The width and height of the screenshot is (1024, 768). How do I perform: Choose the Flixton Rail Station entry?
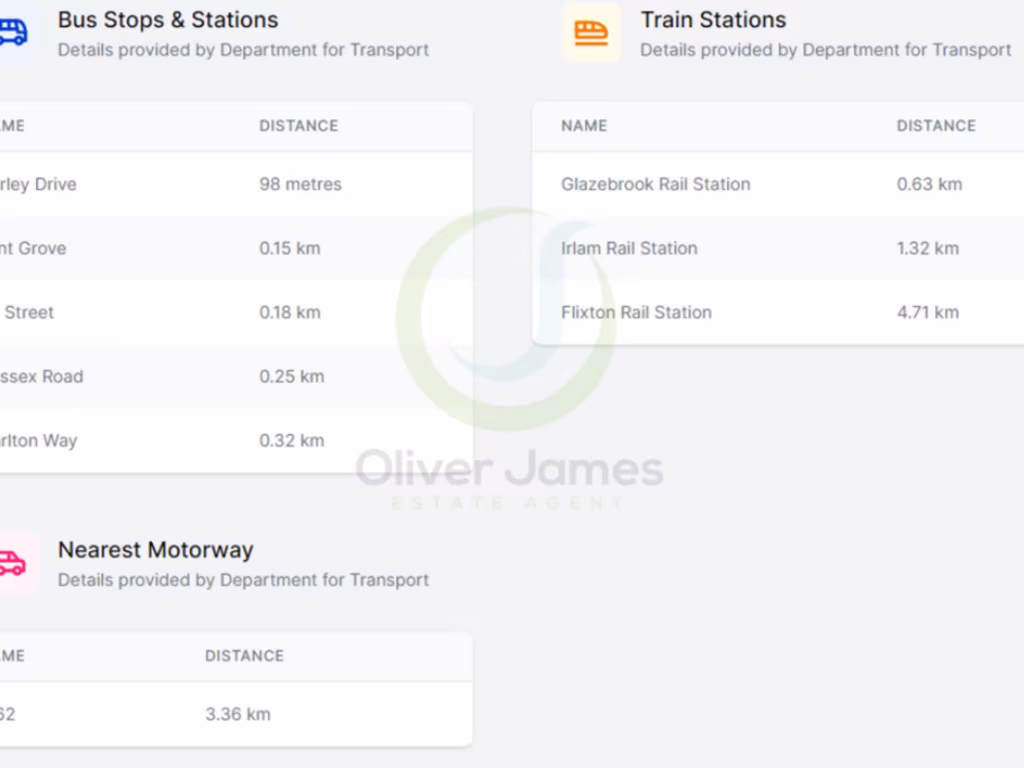[x=636, y=312]
